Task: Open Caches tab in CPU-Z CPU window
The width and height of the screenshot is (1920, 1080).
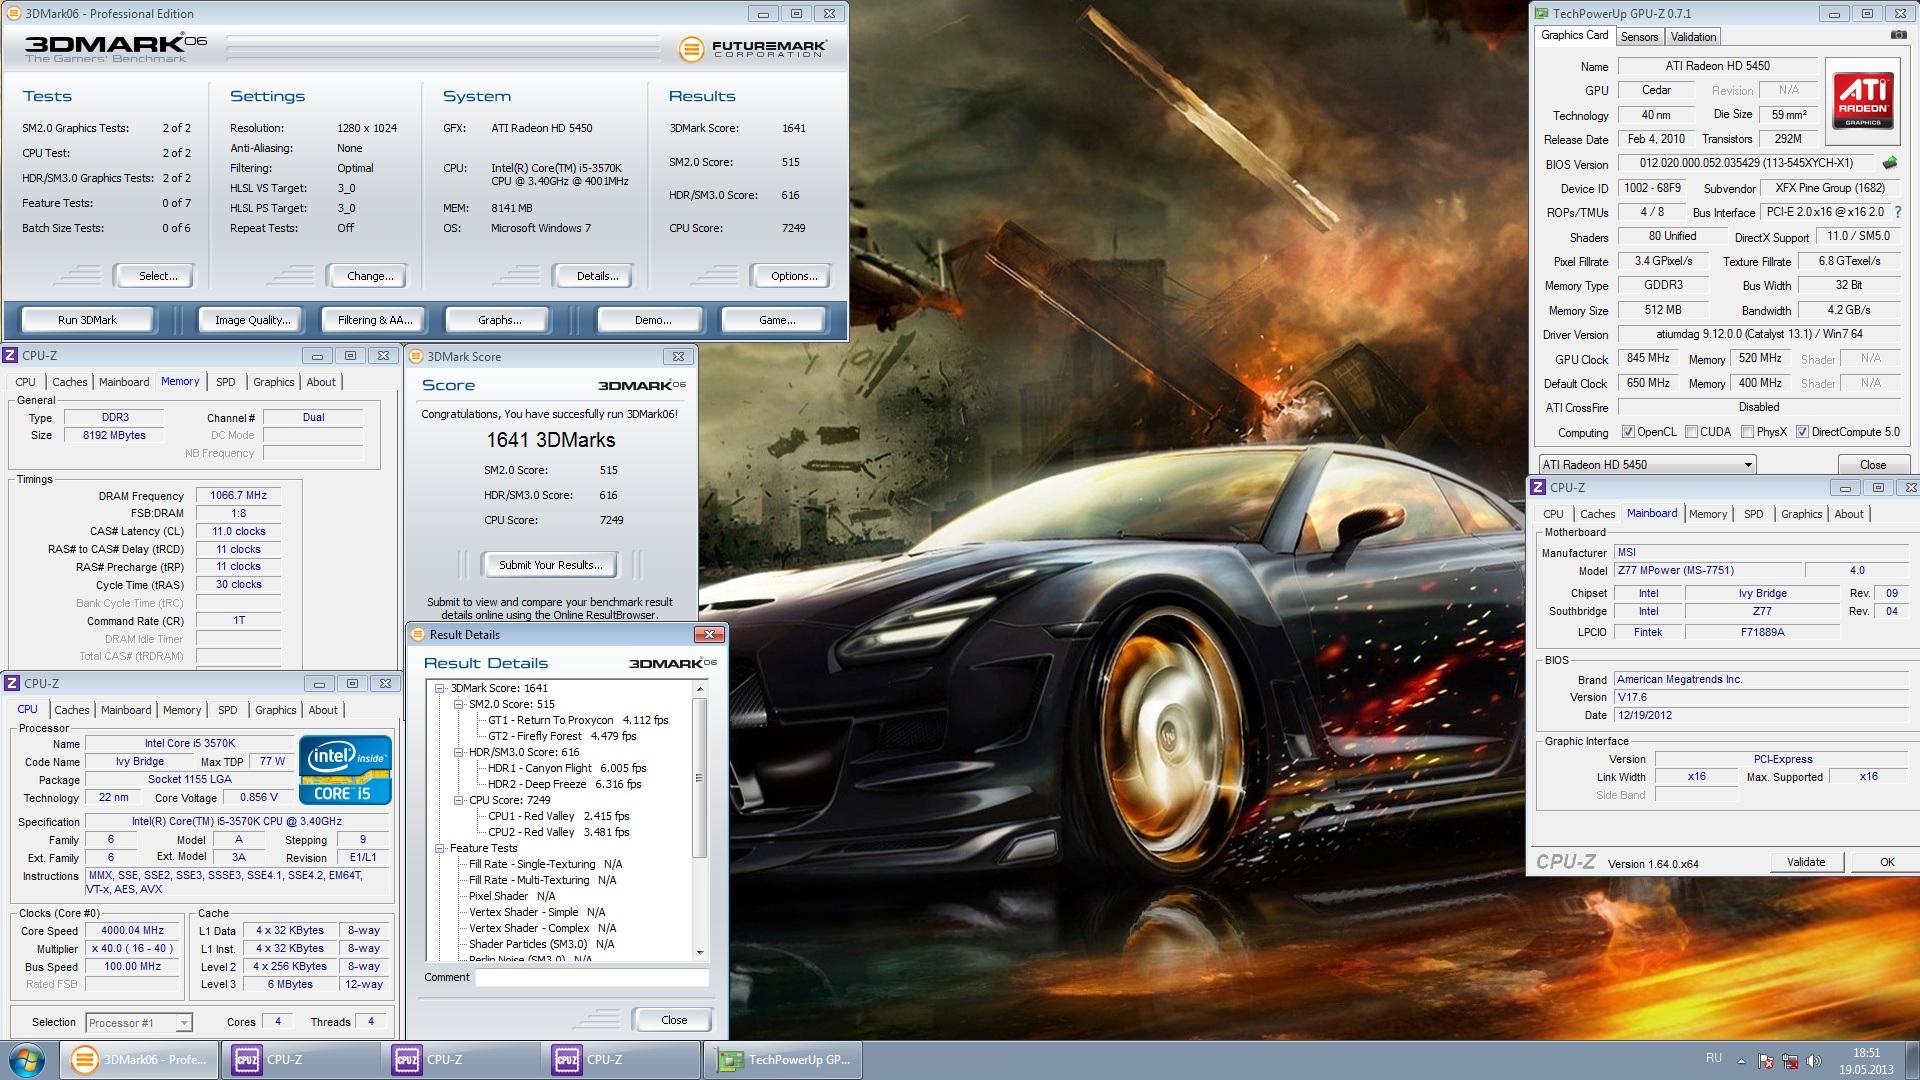Action: click(x=72, y=710)
